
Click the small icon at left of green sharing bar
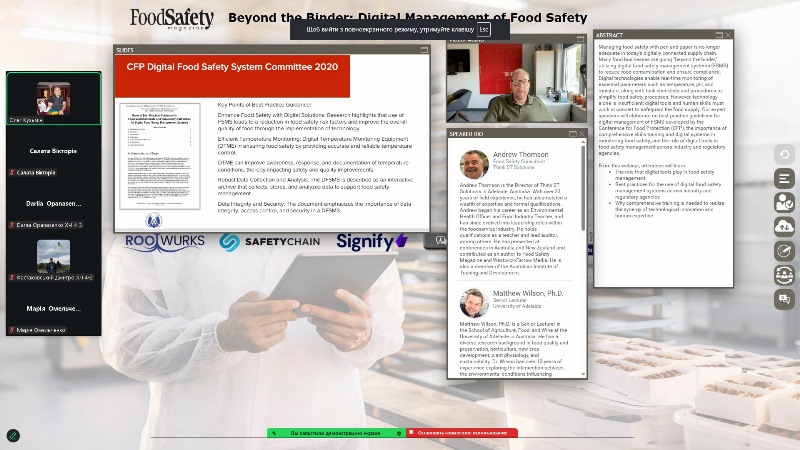tap(274, 433)
